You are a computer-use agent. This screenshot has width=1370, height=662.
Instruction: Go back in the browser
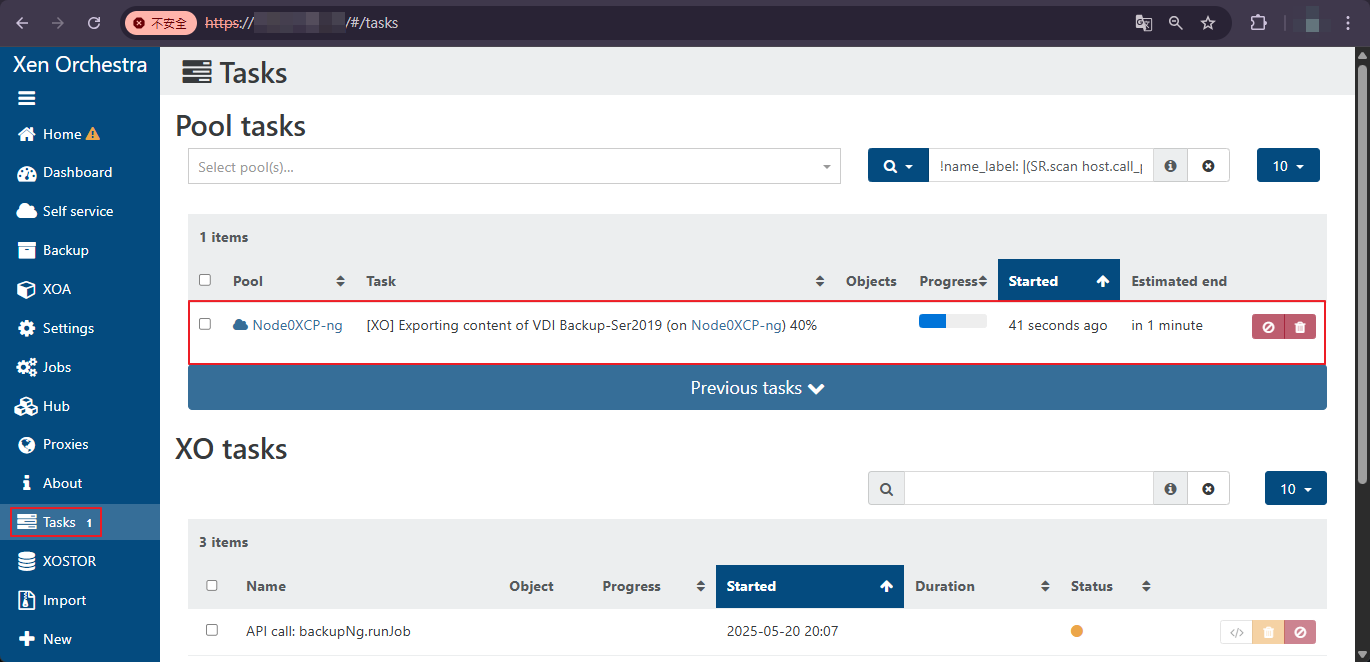tap(22, 22)
